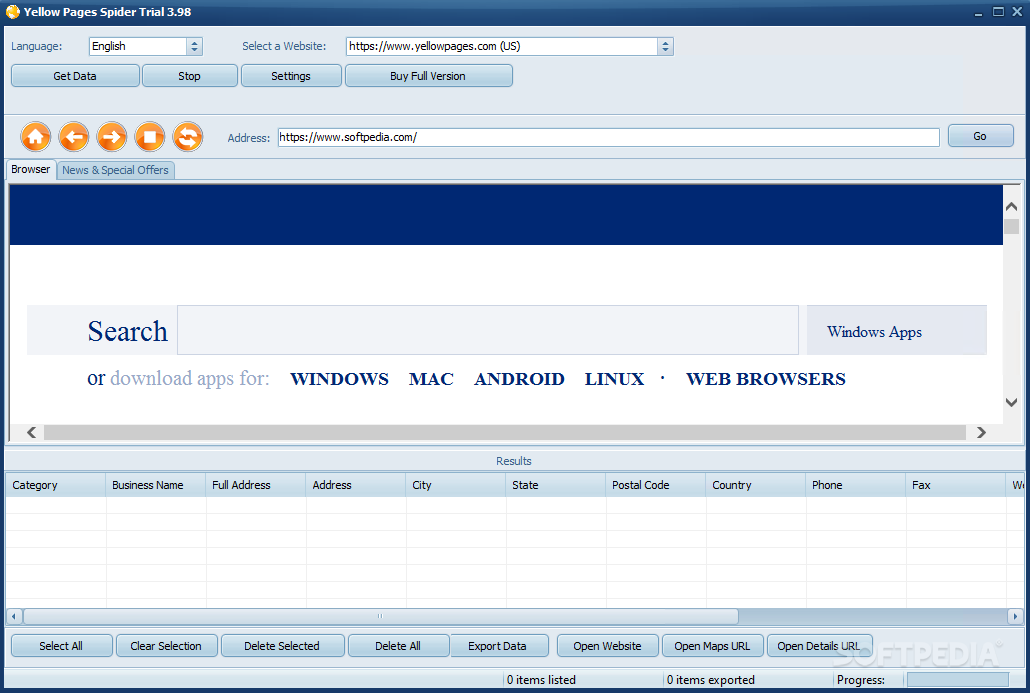Stop page loading with the orange square icon
Viewport: 1030px width, 693px height.
point(150,137)
